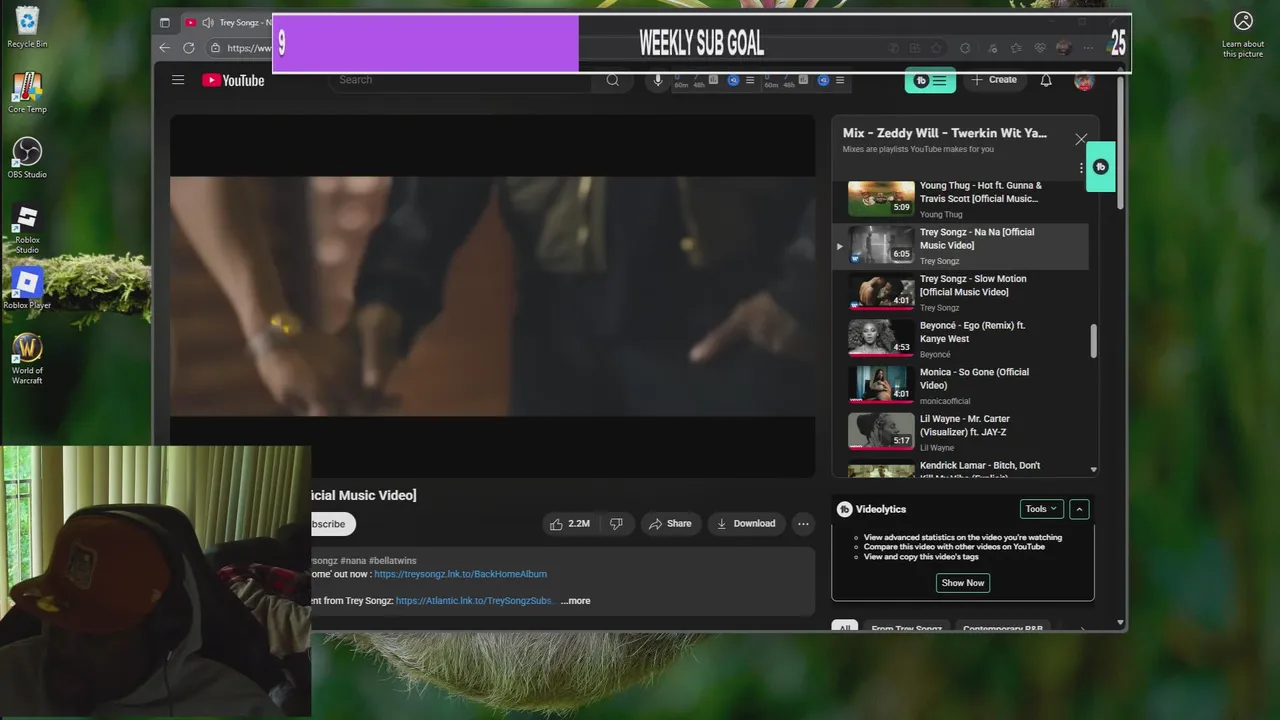Click Mix - Zeddy Will playlist title
1280x720 pixels.
[944, 133]
